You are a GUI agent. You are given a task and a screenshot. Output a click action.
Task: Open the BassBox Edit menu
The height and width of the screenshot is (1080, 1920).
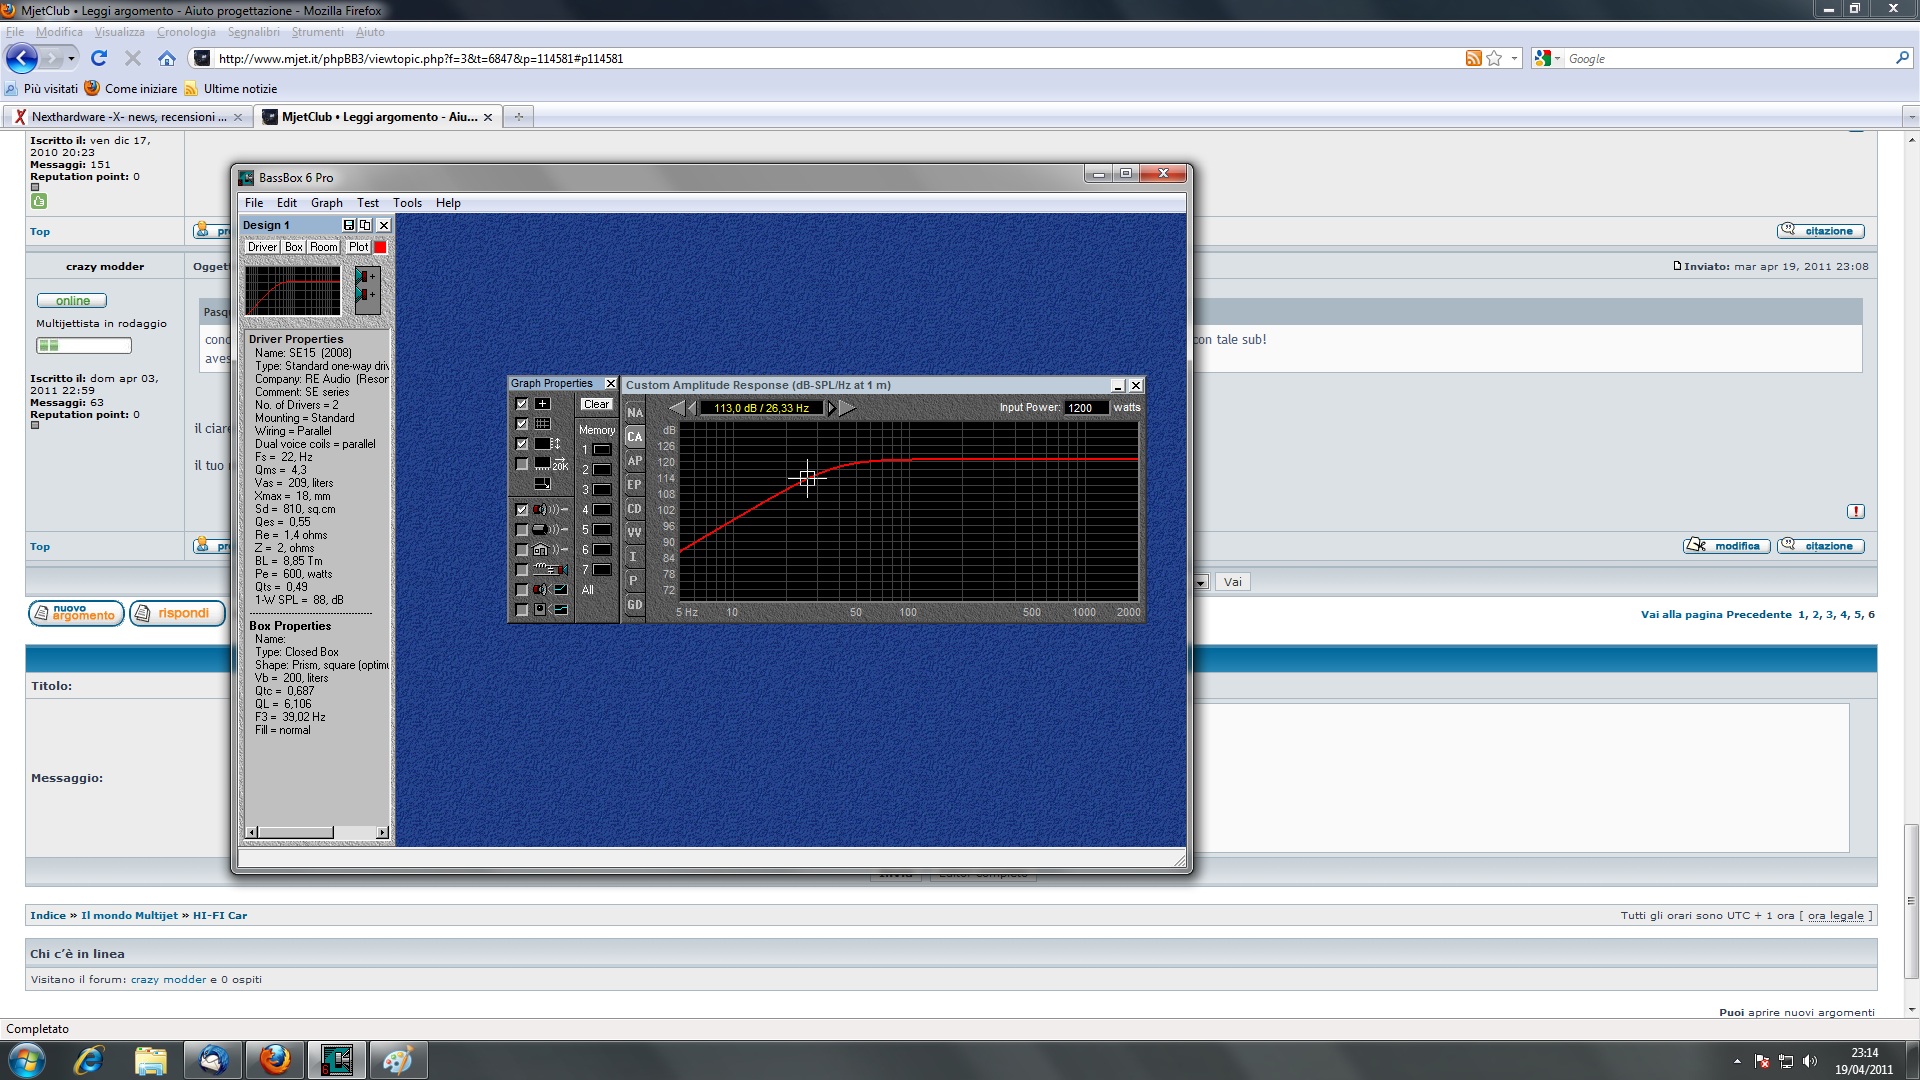(287, 203)
